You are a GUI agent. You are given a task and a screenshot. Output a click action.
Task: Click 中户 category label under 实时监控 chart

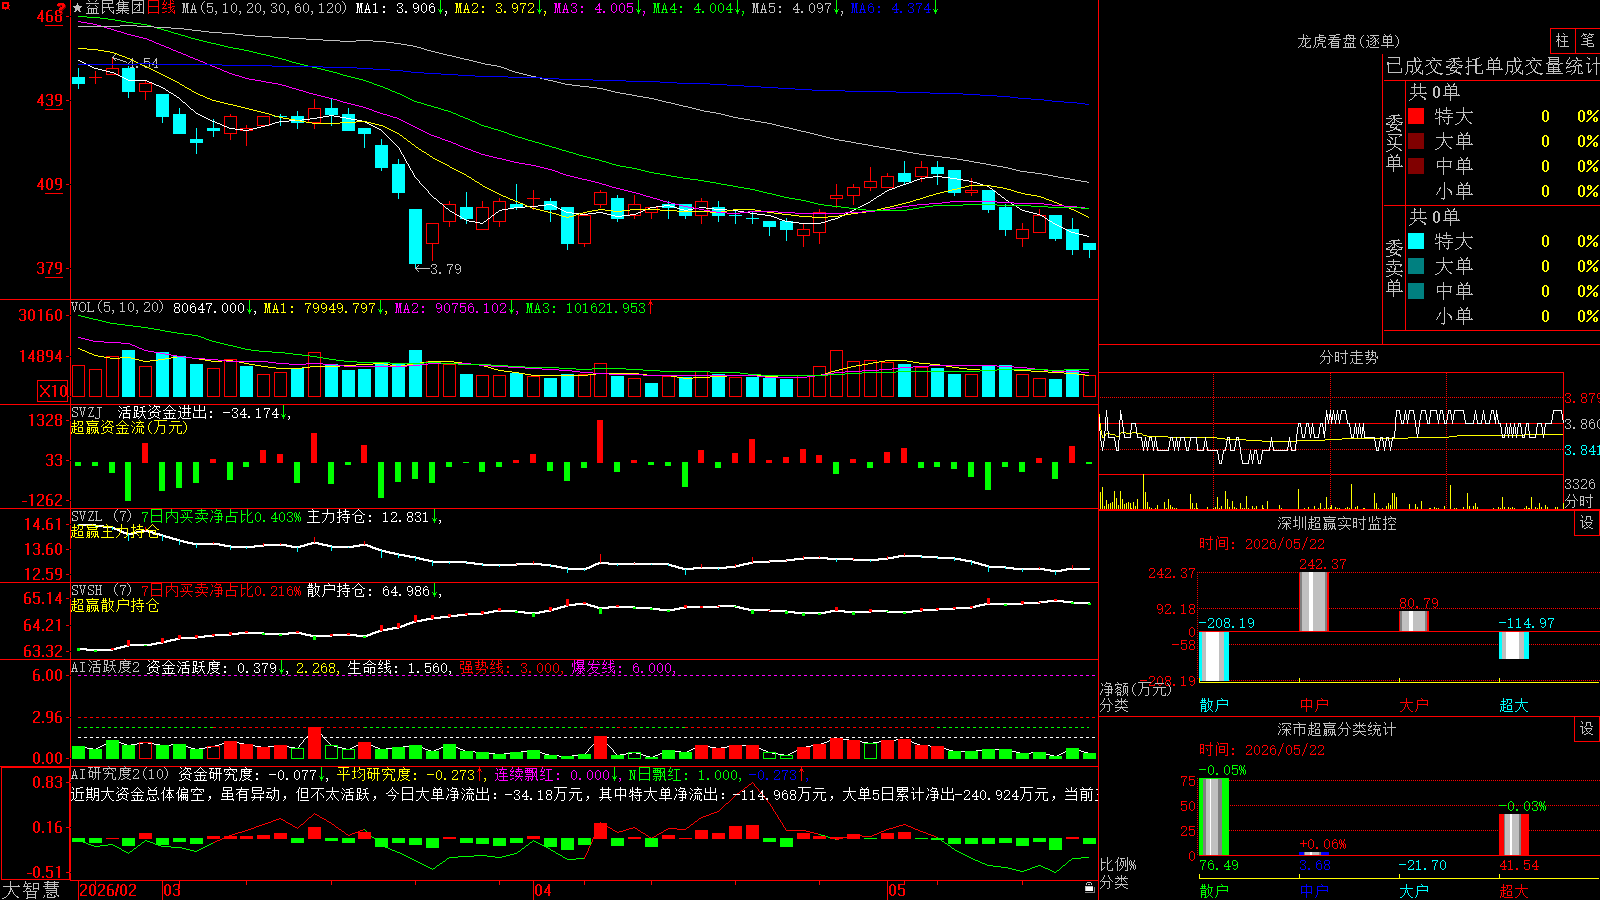[1314, 705]
